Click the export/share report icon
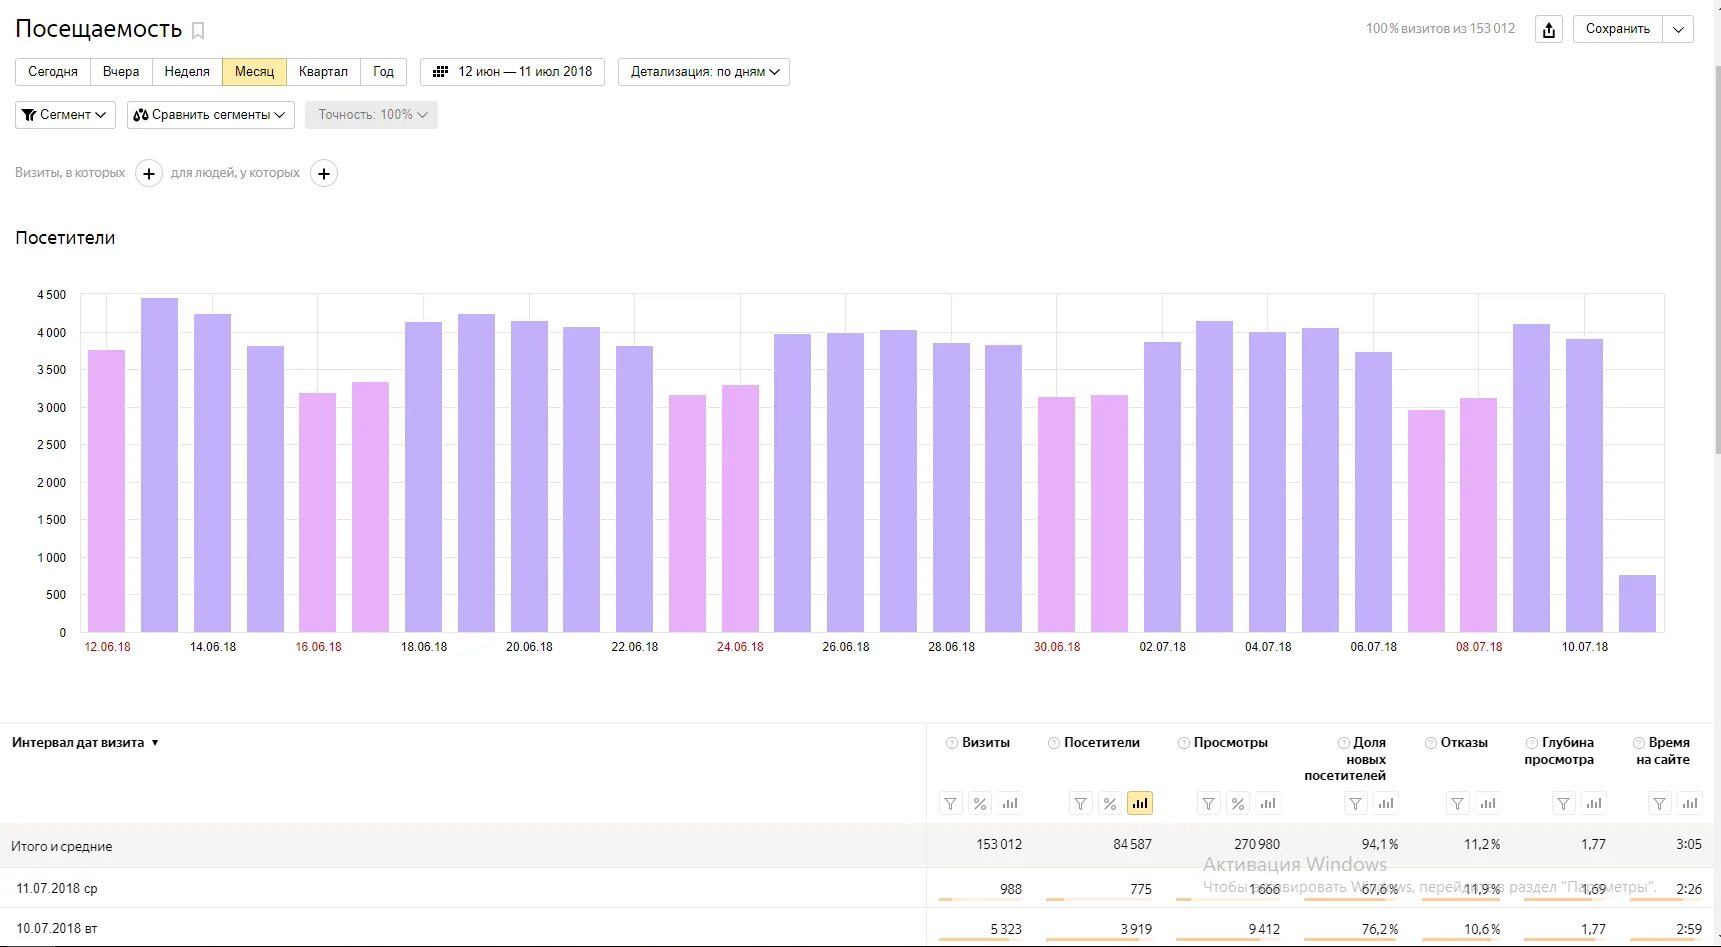Viewport: 1721px width, 947px height. point(1549,29)
